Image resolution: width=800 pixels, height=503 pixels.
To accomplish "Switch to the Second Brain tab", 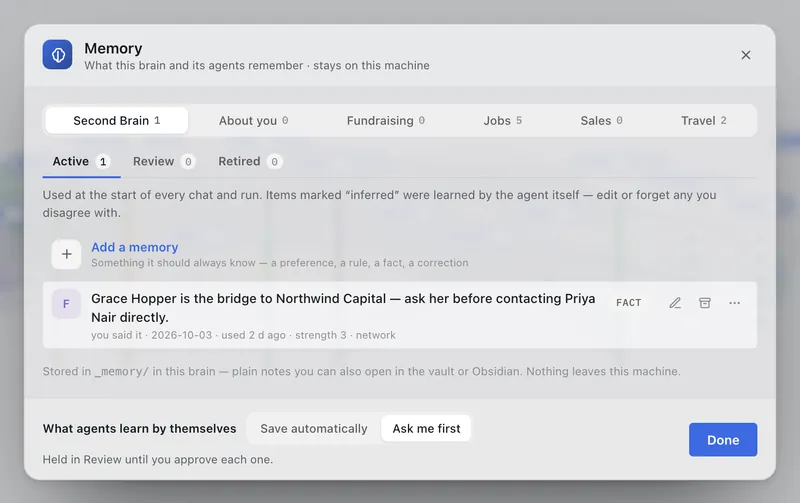I will point(117,120).
